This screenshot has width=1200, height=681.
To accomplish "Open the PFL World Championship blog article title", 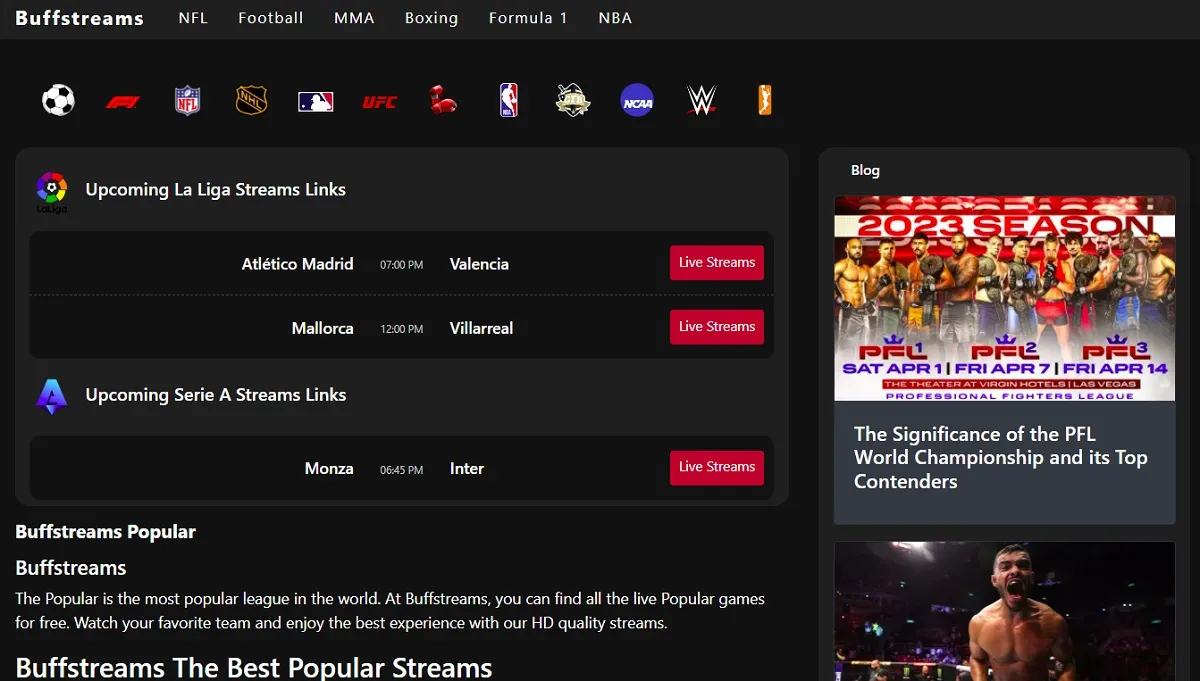I will click(1001, 458).
